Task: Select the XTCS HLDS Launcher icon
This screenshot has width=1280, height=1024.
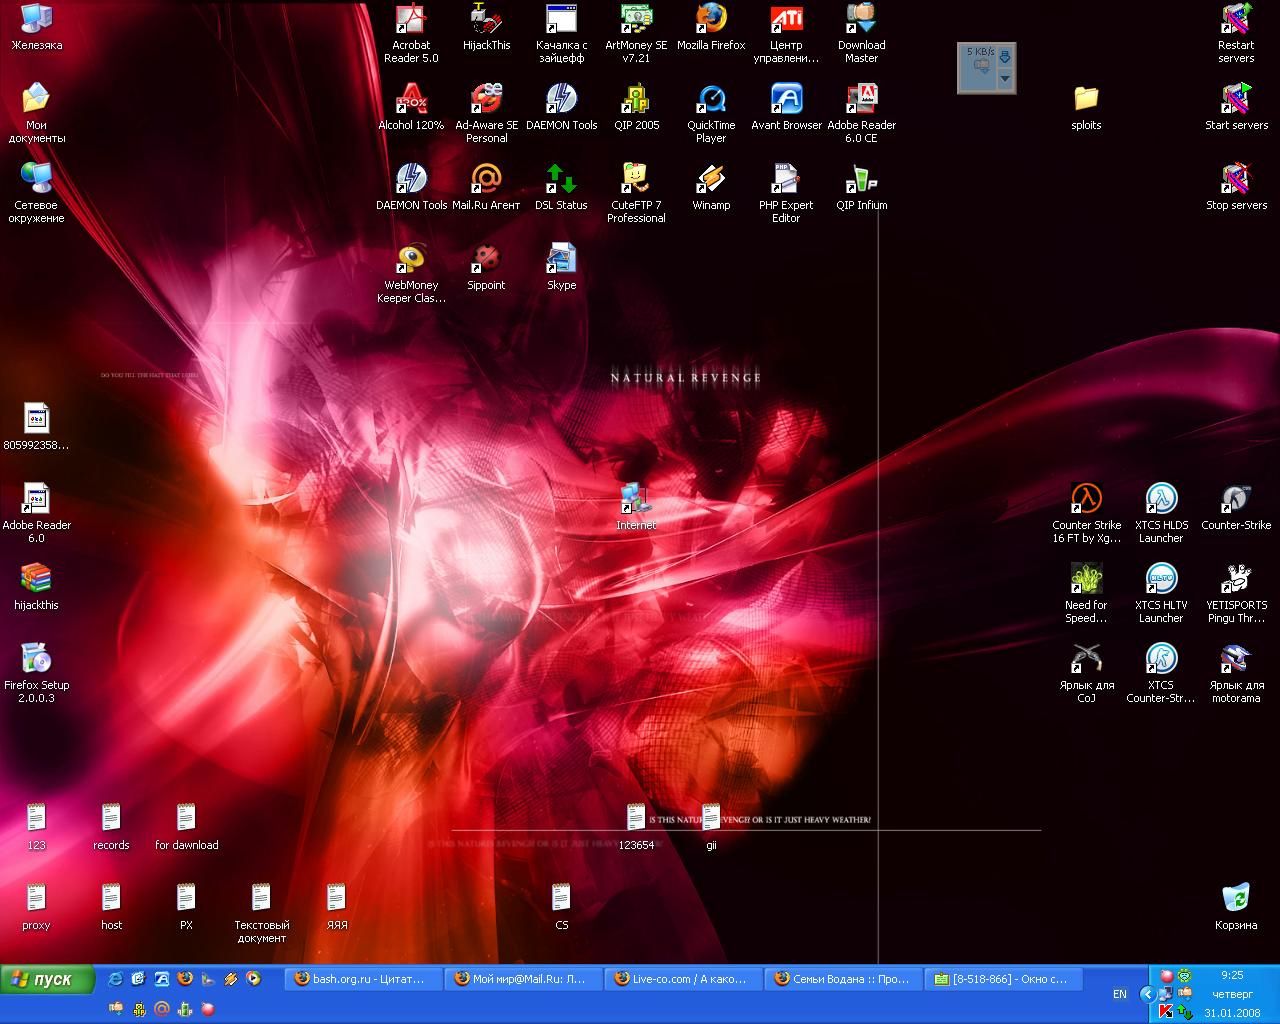Action: point(1161,499)
